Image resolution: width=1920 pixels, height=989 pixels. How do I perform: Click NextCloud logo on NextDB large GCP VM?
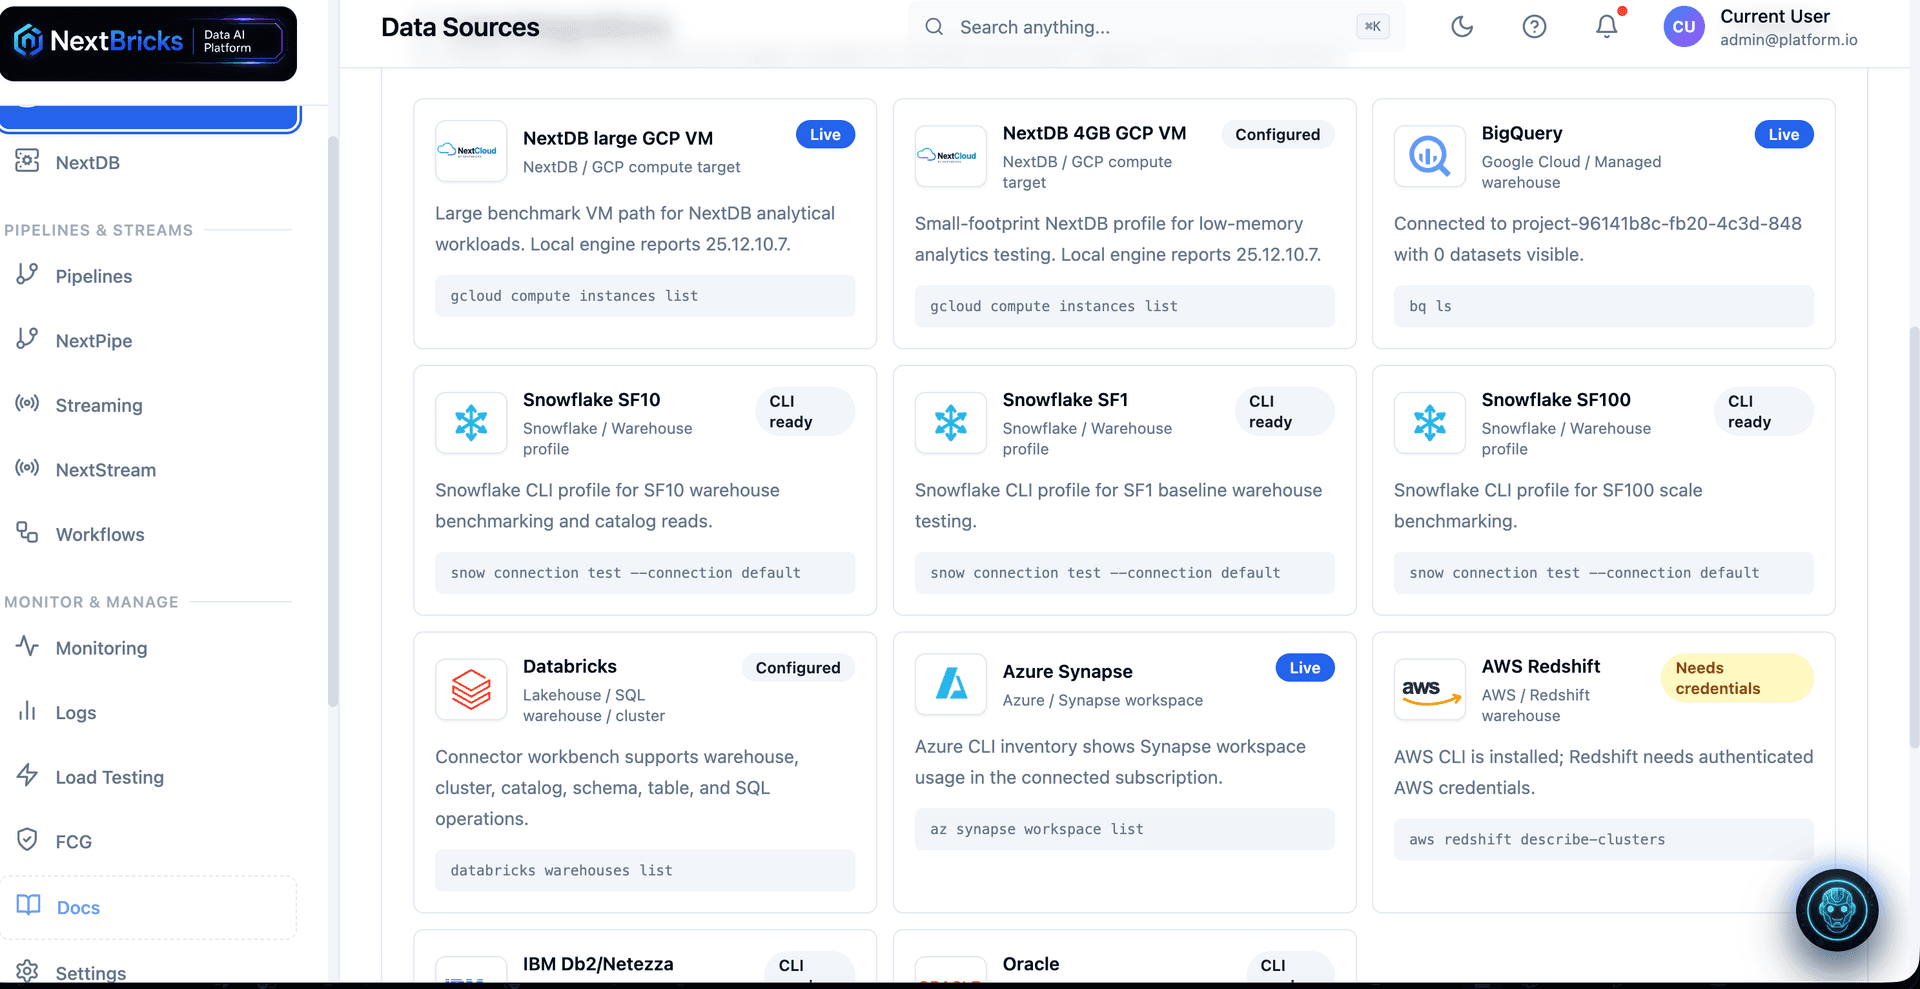pos(471,151)
